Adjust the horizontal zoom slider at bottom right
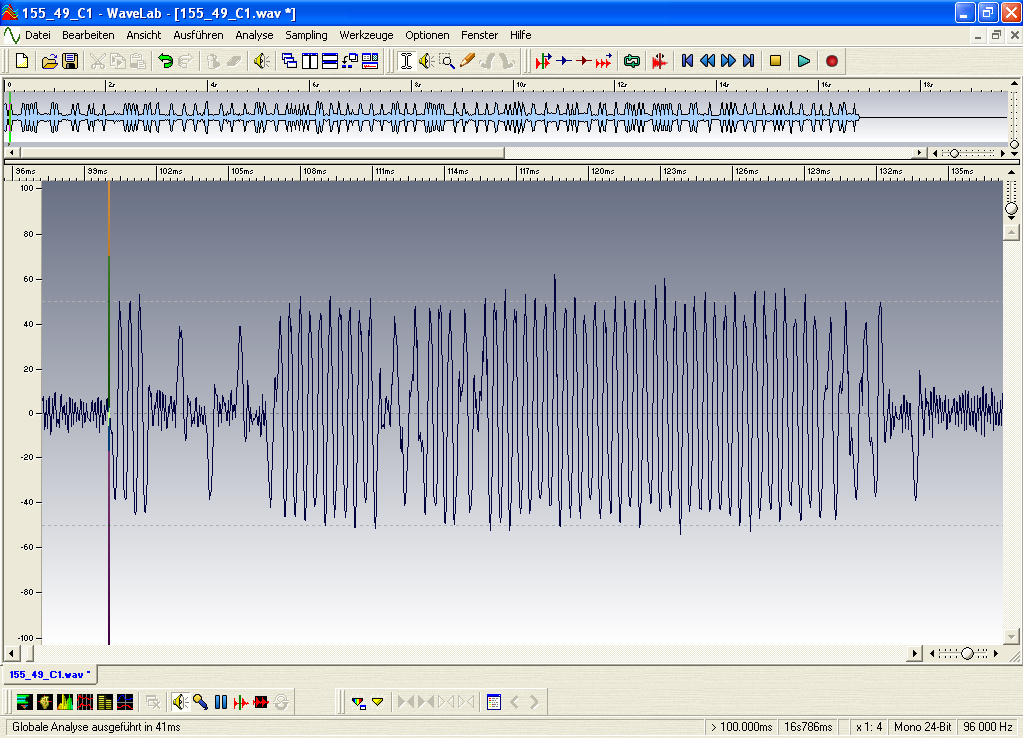 [967, 654]
